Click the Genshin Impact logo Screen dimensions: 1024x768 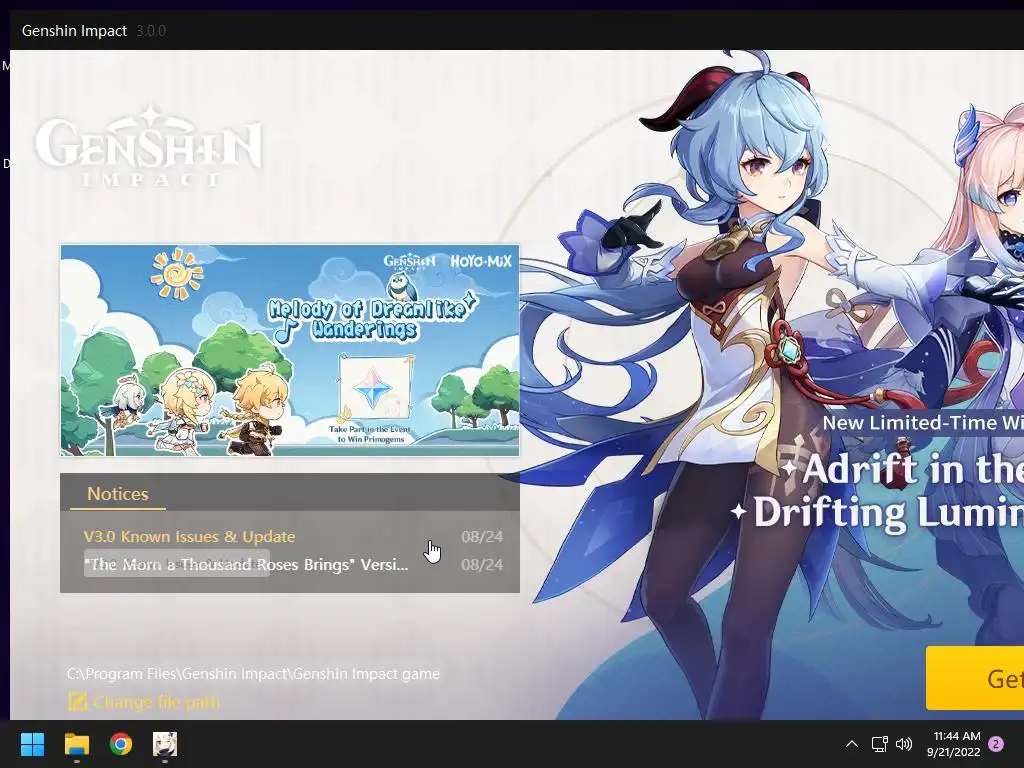149,146
